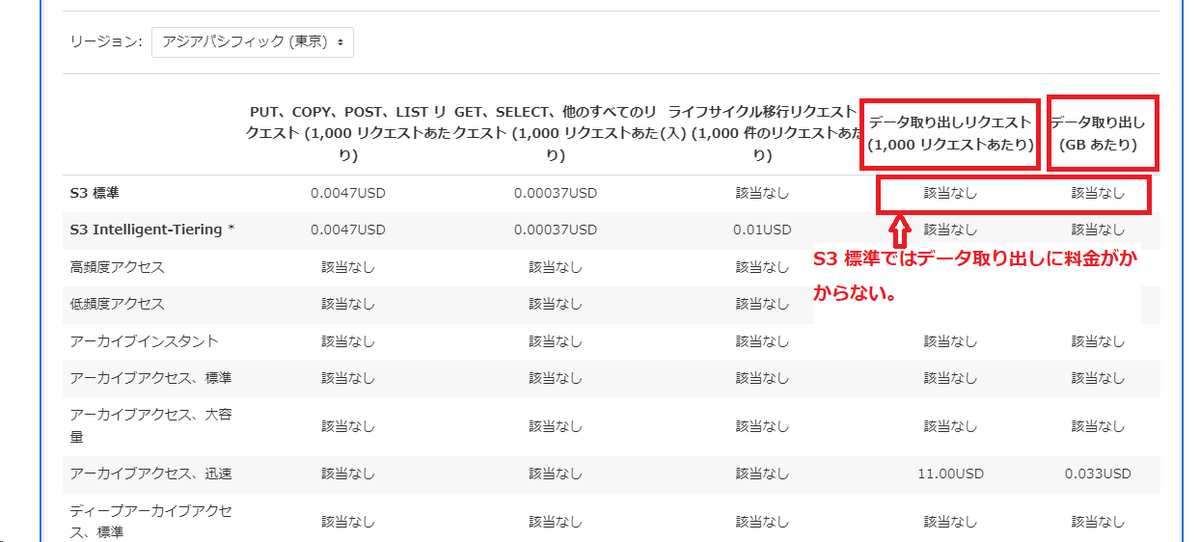Click 0.0047USD in the S3 標準 row
Image resolution: width=1200 pixels, height=542 pixels.
348,192
